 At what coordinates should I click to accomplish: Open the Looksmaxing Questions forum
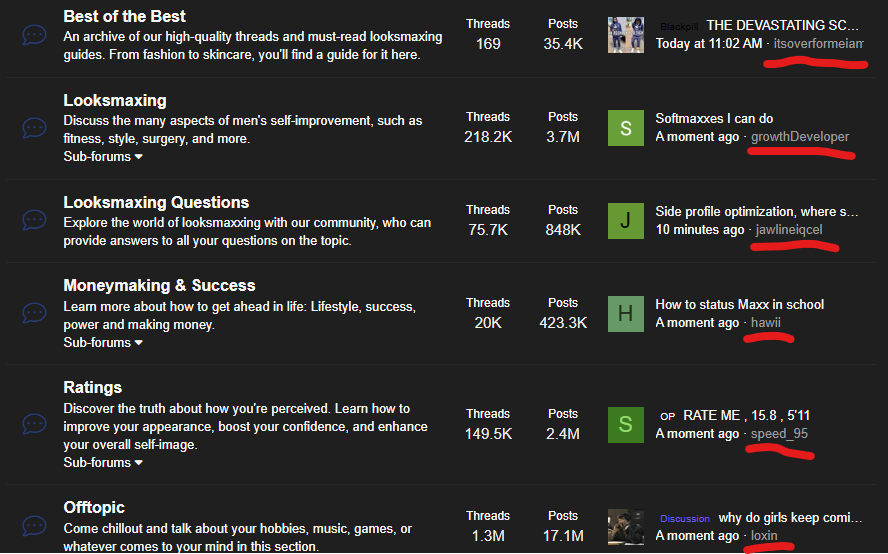pos(156,203)
